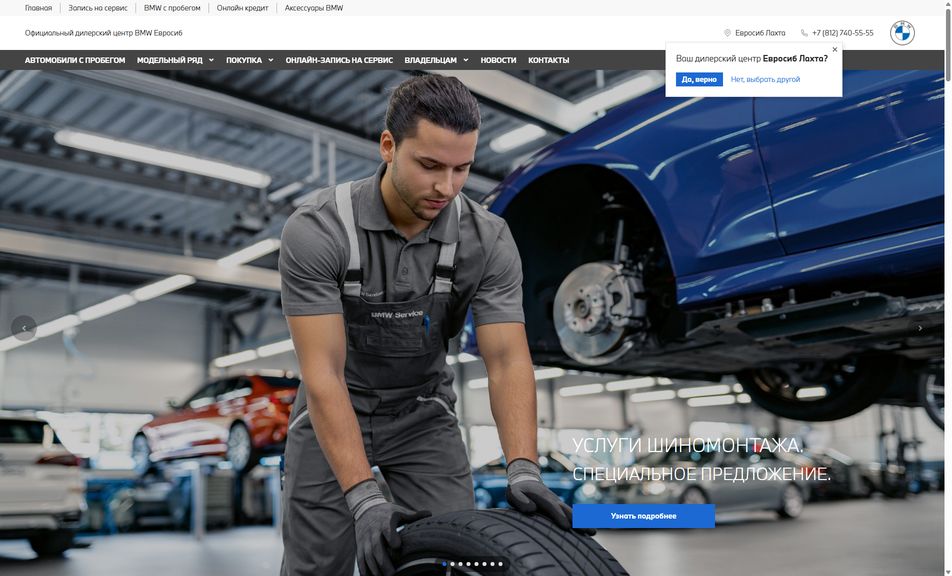Click the heading УСЛУГИ ШИНОМОНТАЖА.

tap(687, 445)
